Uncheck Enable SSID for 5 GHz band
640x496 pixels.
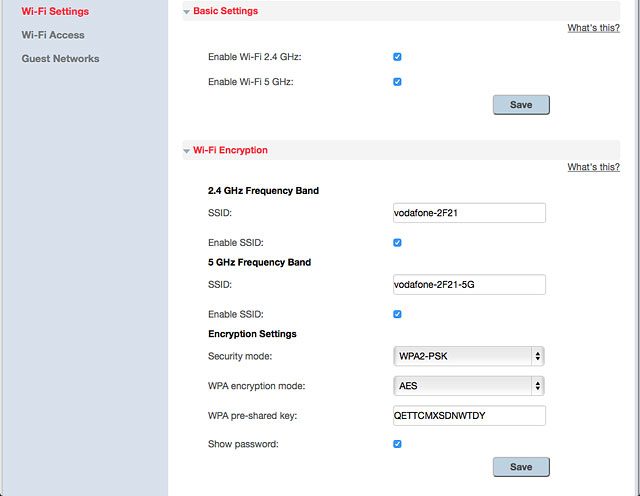click(x=397, y=314)
